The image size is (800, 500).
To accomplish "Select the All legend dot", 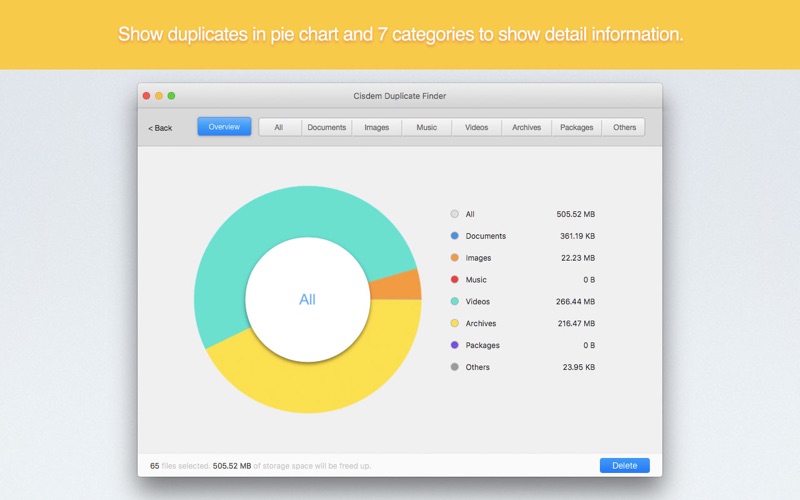I will (455, 214).
